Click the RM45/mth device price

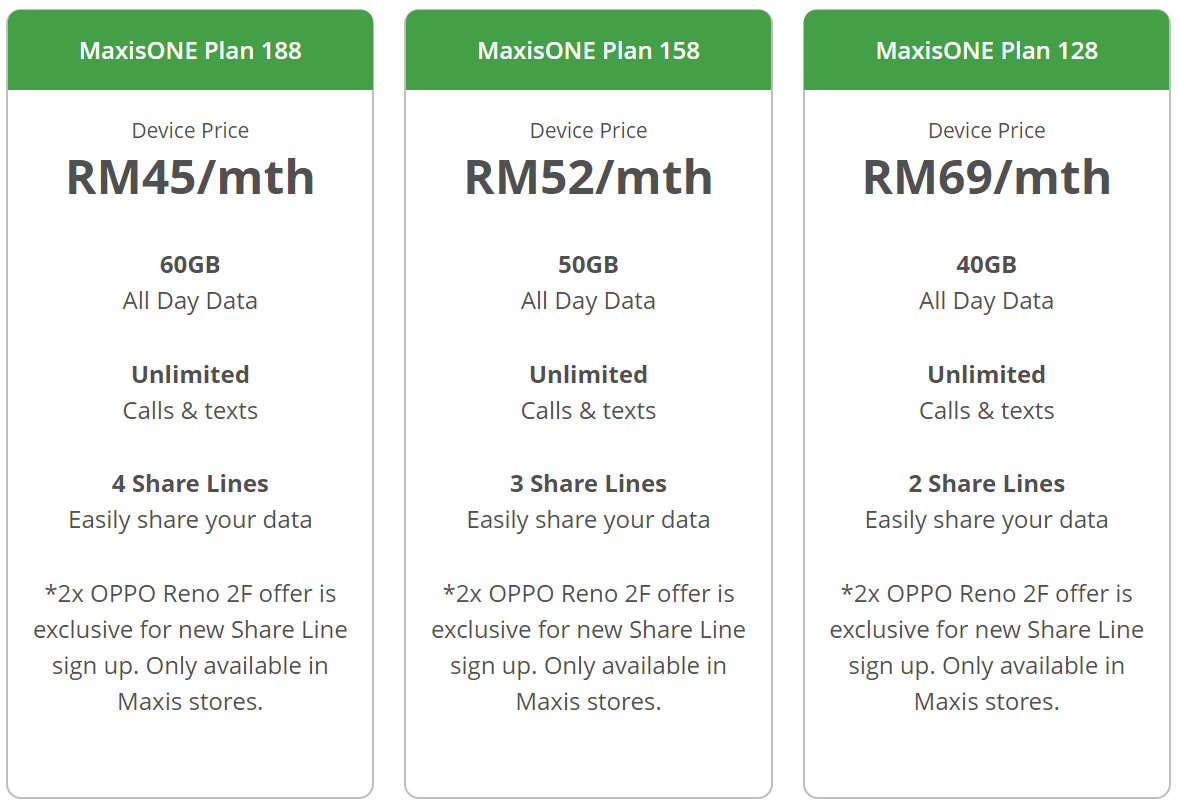click(190, 177)
